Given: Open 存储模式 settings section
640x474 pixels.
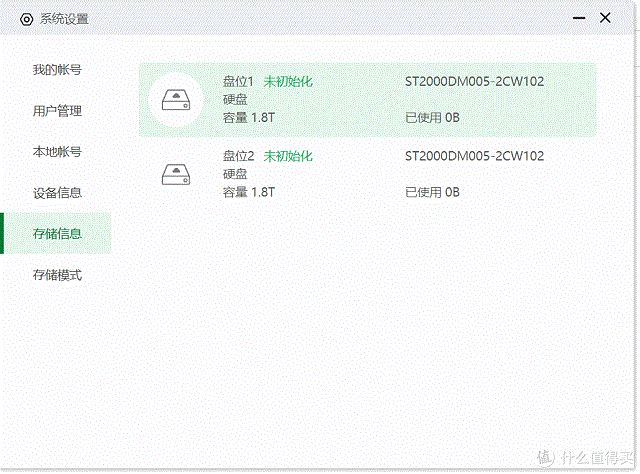Looking at the screenshot, I should (57, 275).
